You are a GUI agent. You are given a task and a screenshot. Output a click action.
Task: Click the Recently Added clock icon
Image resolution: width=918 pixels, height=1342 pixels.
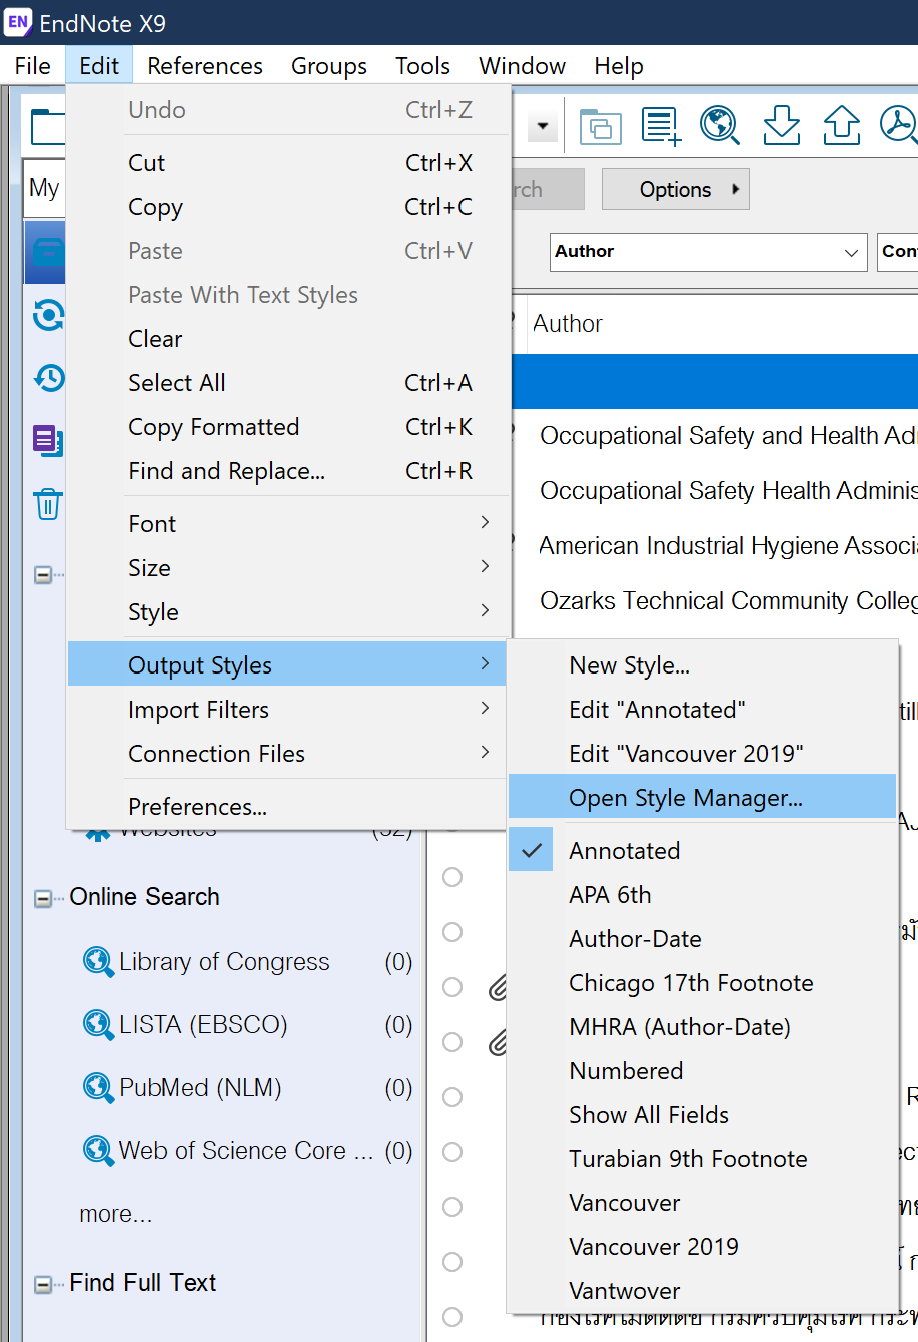click(x=48, y=378)
